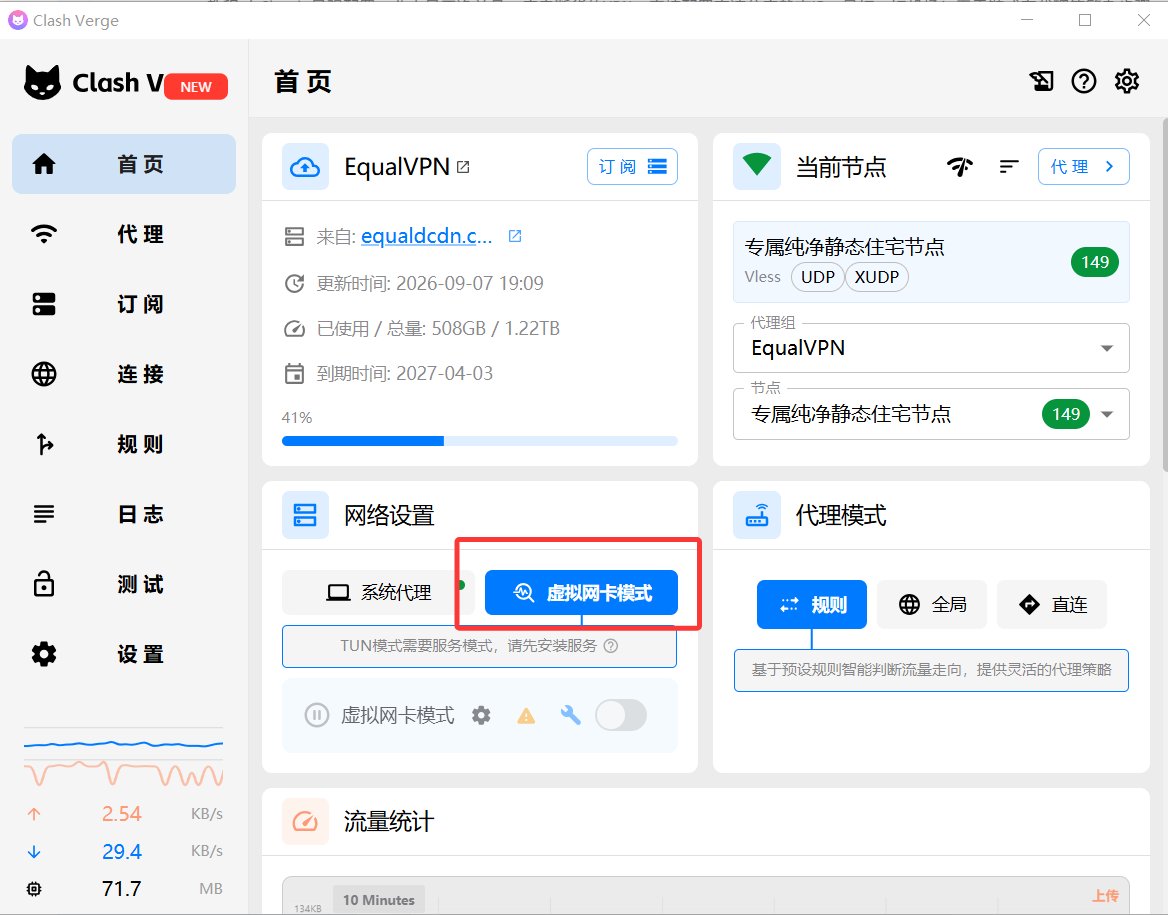
Task: Click the refresh icon beside 更新时间
Action: click(x=295, y=283)
